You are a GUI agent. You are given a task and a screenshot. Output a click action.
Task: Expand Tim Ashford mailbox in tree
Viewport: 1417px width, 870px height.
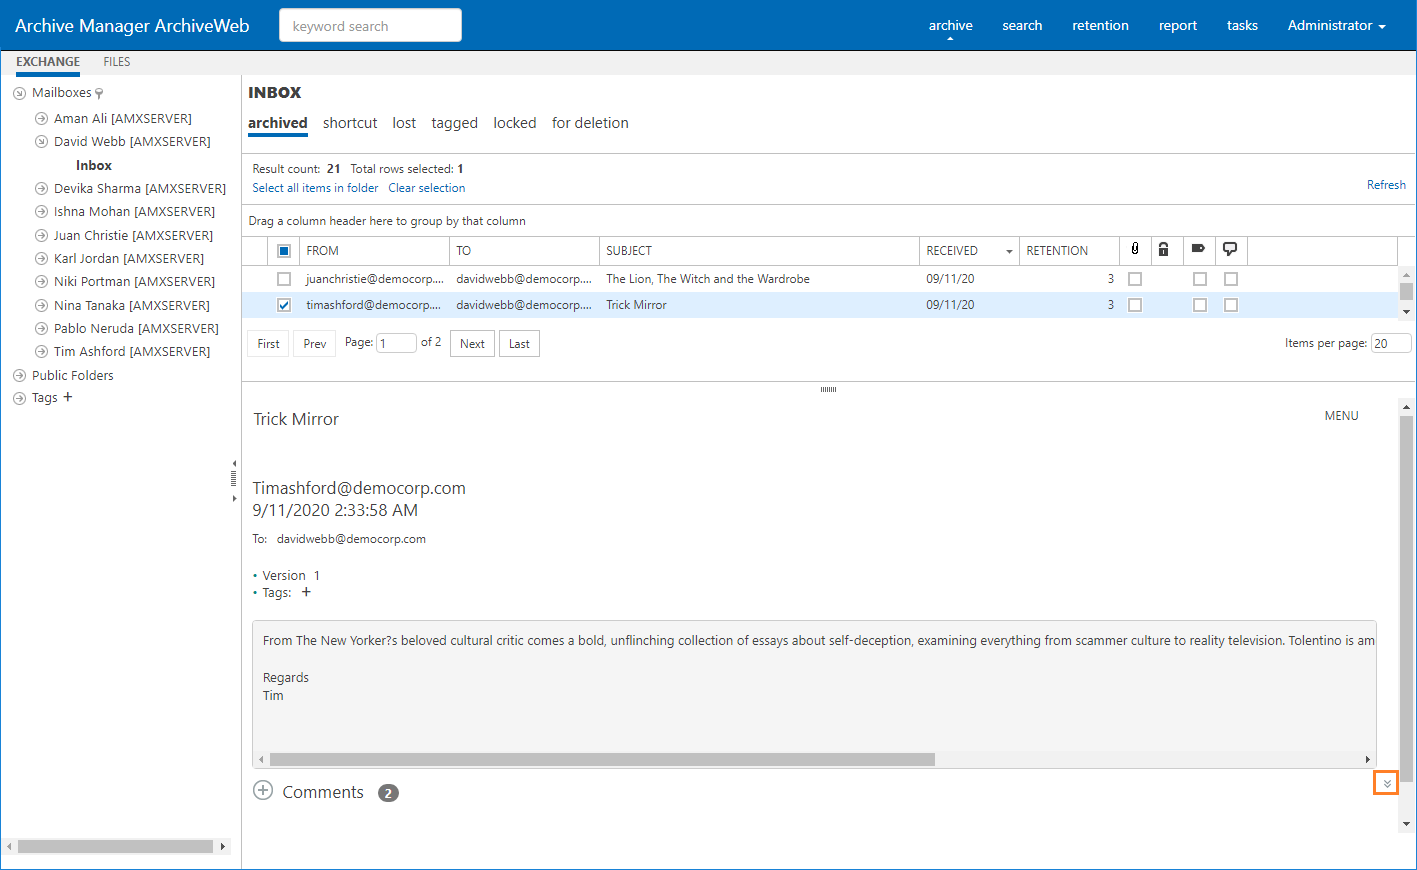pyautogui.click(x=41, y=352)
